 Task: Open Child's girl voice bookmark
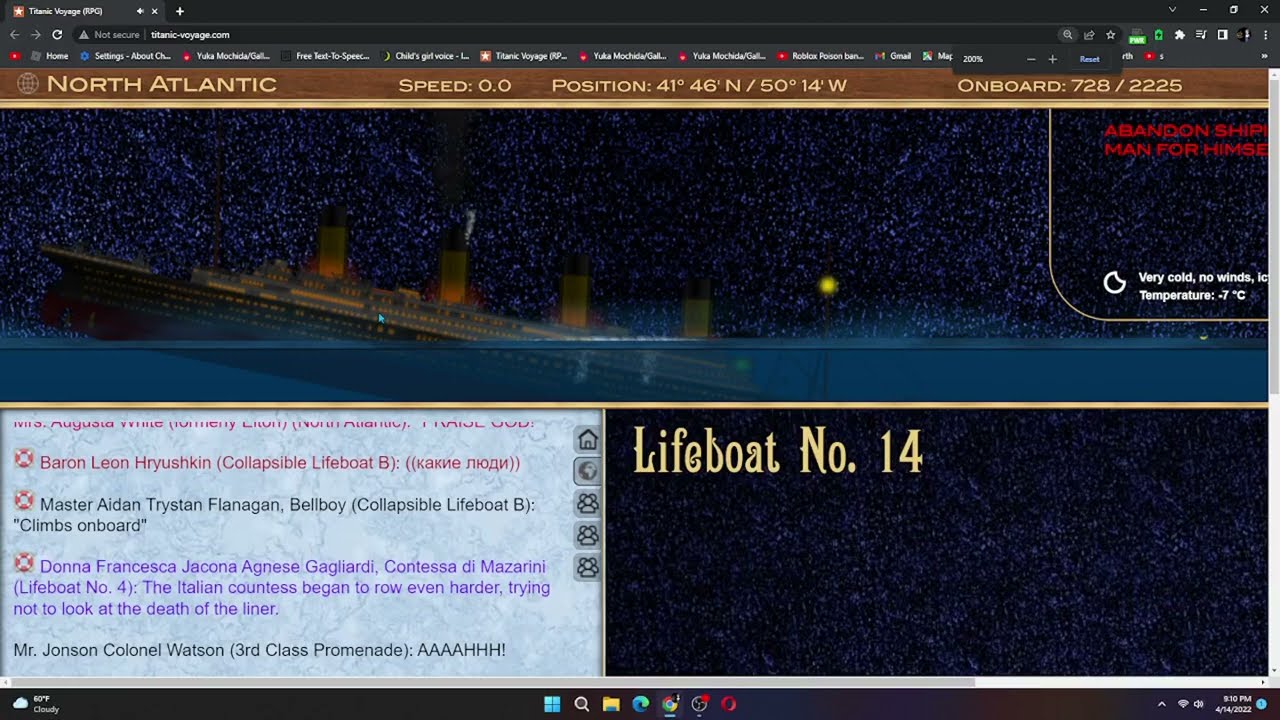coord(425,56)
